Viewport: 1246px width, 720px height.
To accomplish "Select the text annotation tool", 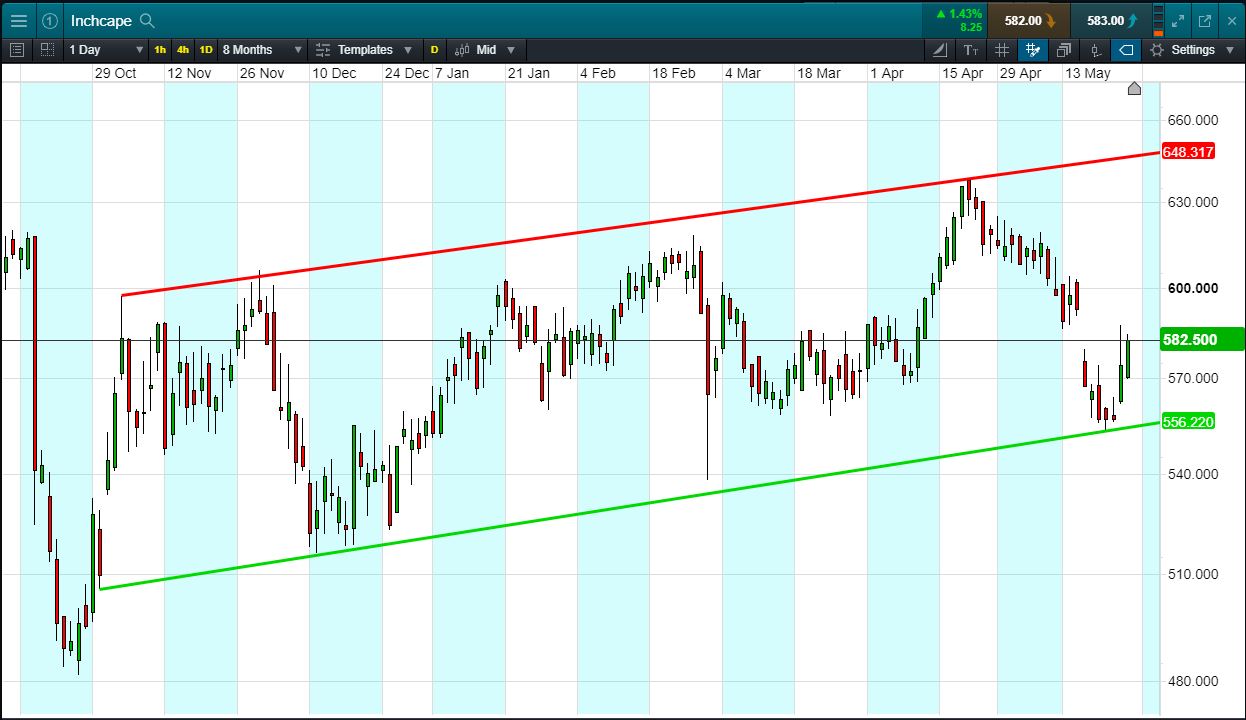I will click(x=970, y=49).
